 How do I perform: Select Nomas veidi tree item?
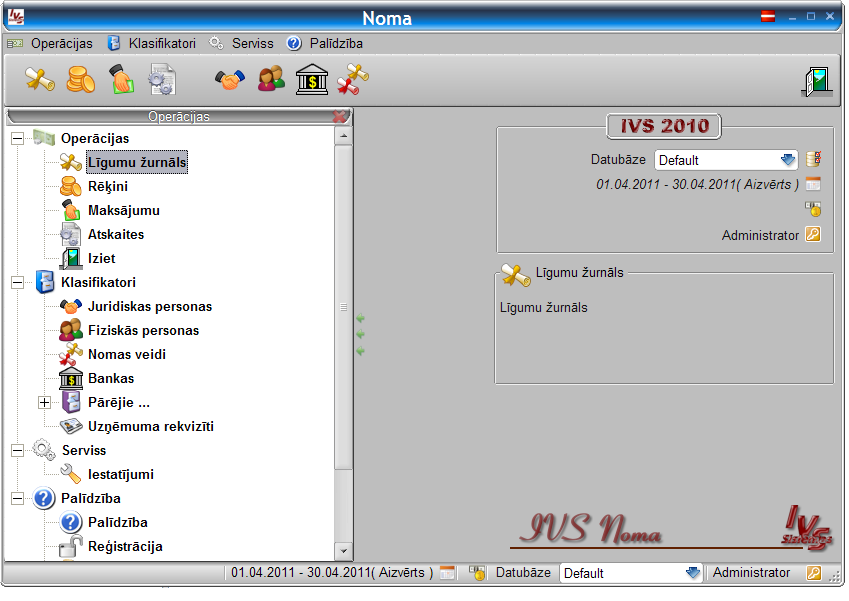click(x=127, y=355)
